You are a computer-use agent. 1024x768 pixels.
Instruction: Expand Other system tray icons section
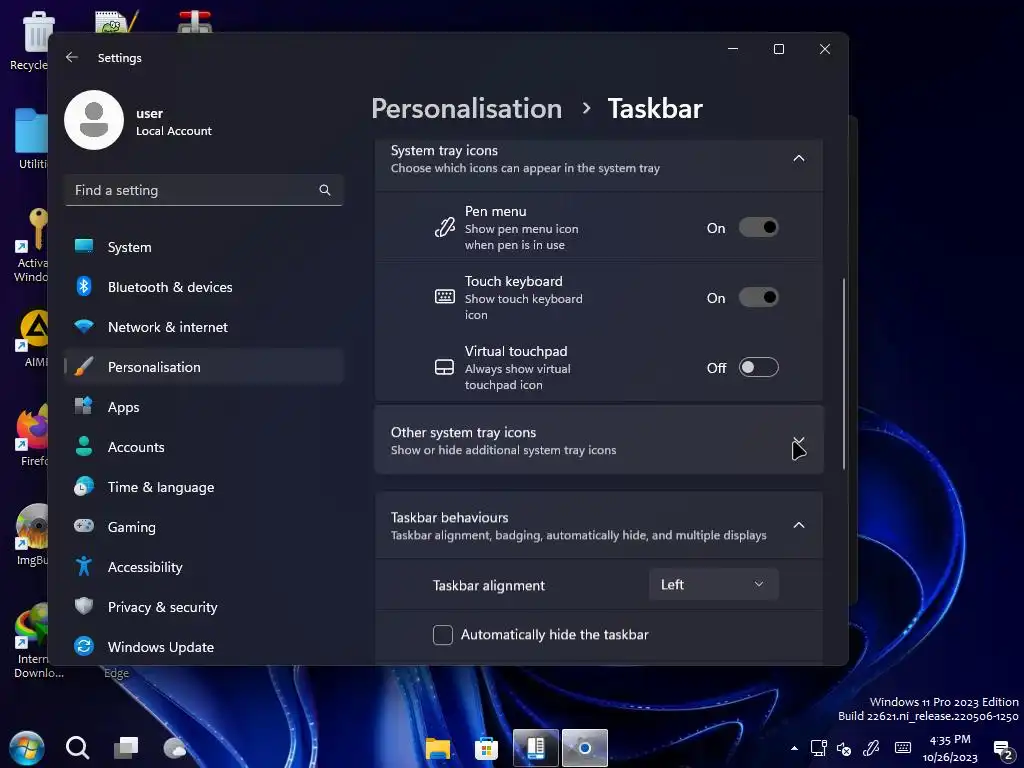(799, 441)
